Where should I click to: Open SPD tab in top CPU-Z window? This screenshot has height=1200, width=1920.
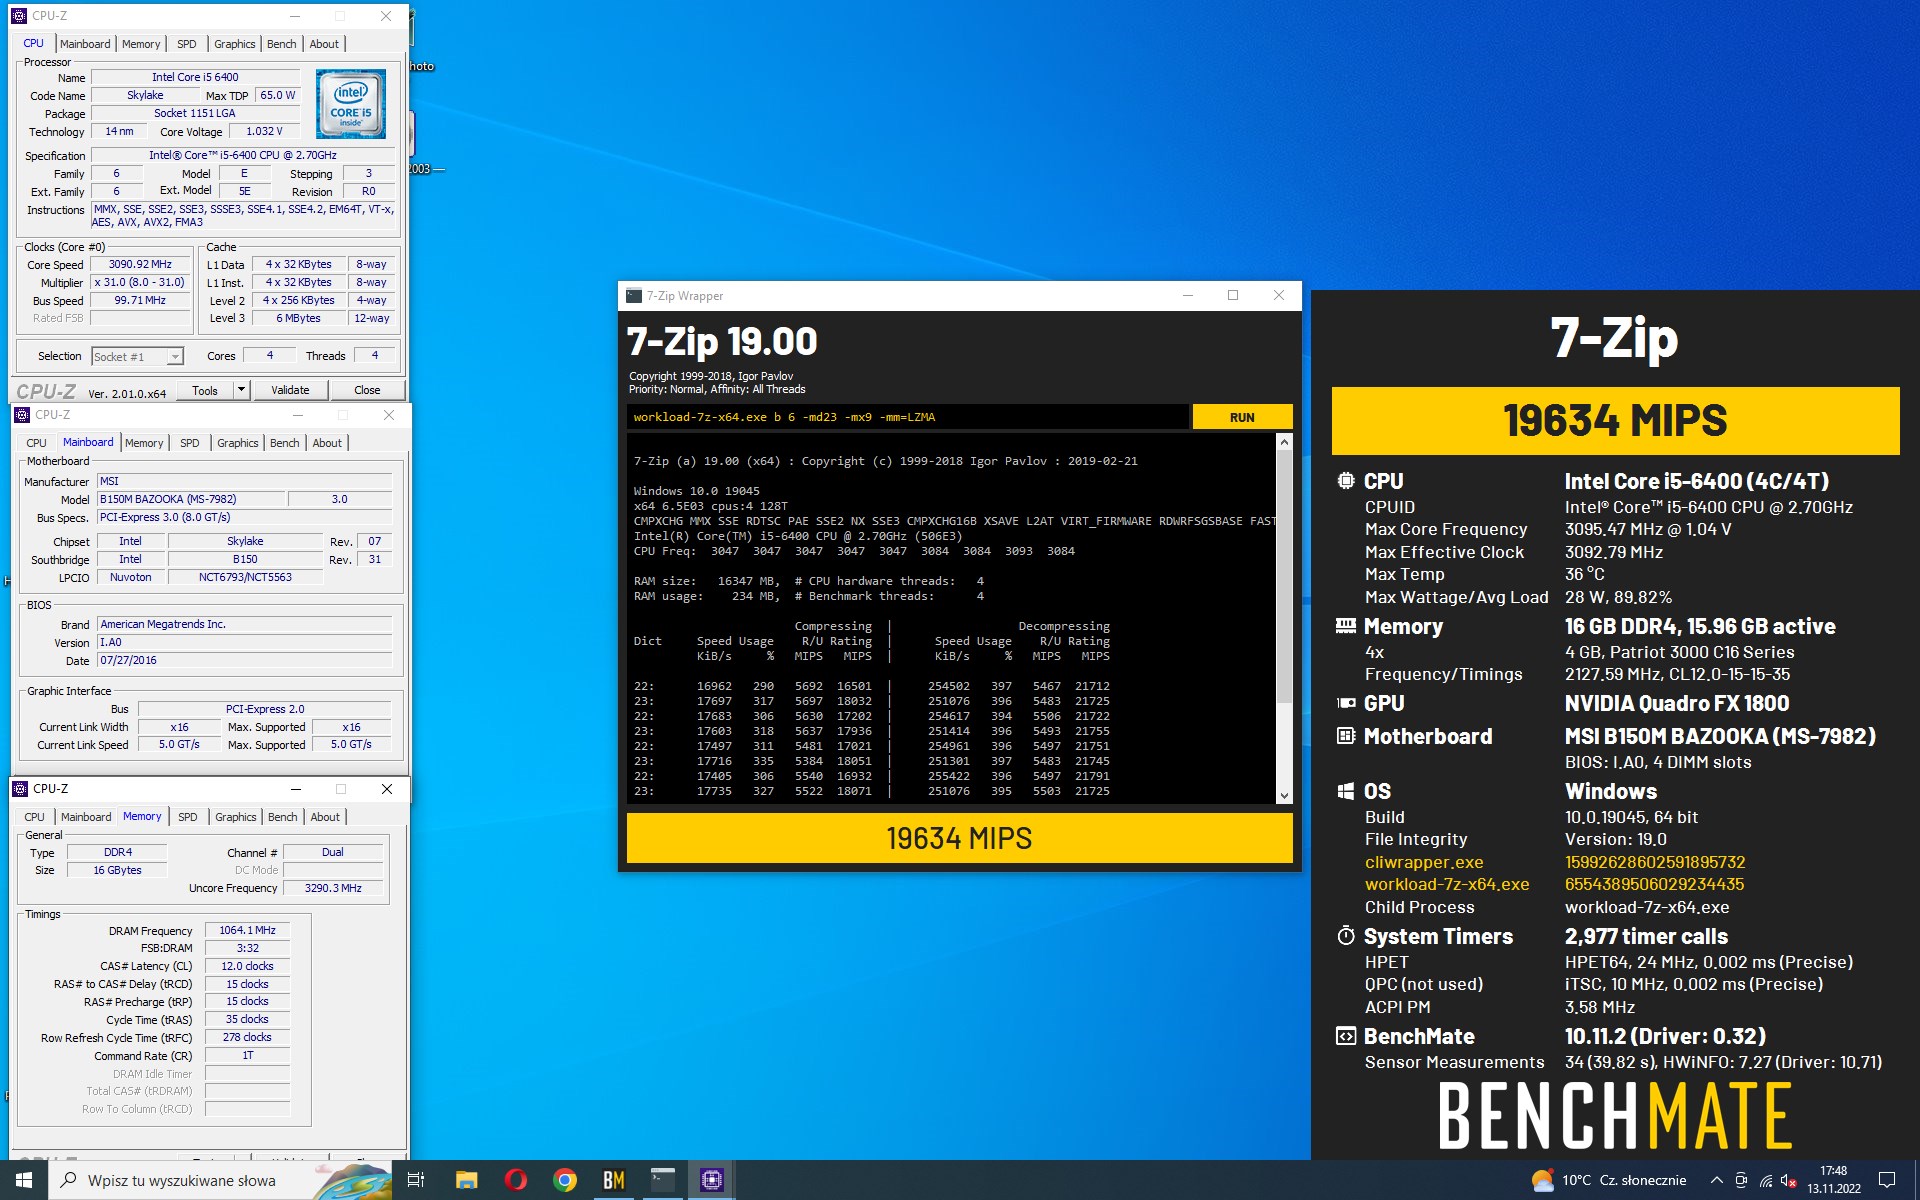(187, 44)
